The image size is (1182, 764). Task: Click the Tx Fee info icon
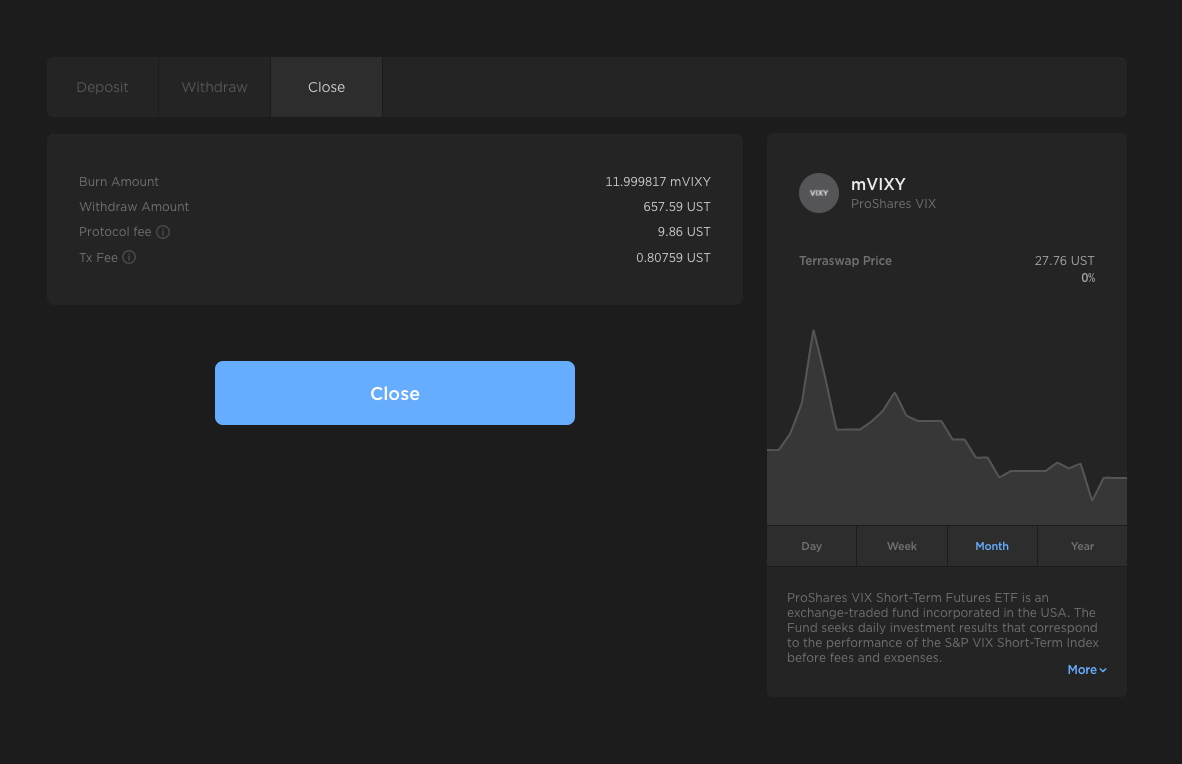click(129, 257)
